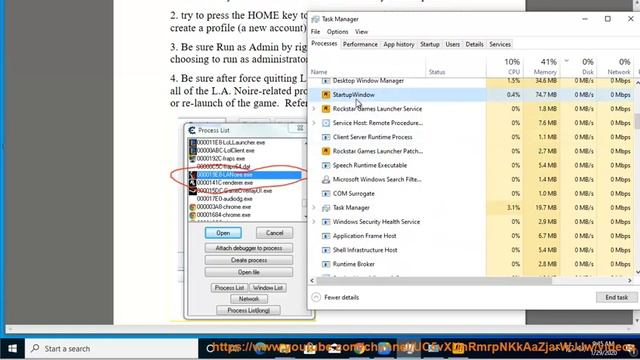This screenshot has width=640, height=360.
Task: Click the Start a search box
Action: [x=112, y=349]
